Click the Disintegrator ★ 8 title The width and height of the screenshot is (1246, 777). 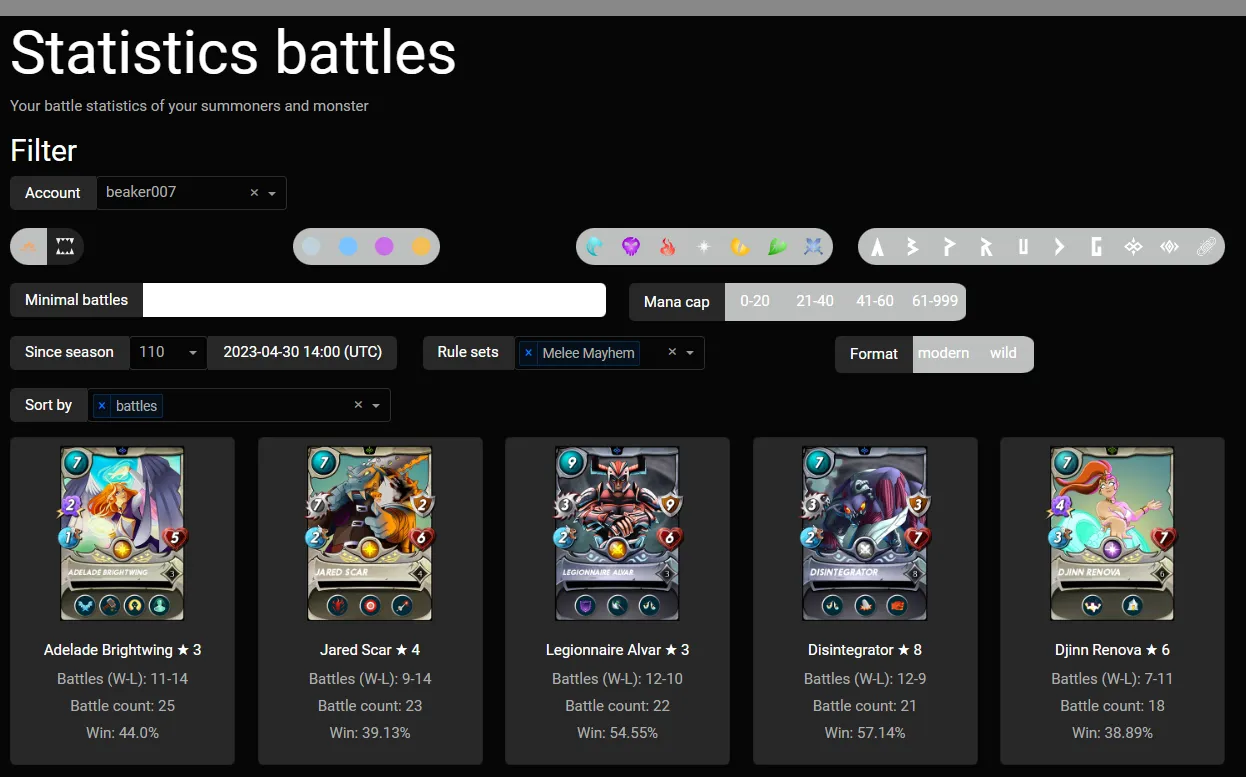[x=865, y=650]
